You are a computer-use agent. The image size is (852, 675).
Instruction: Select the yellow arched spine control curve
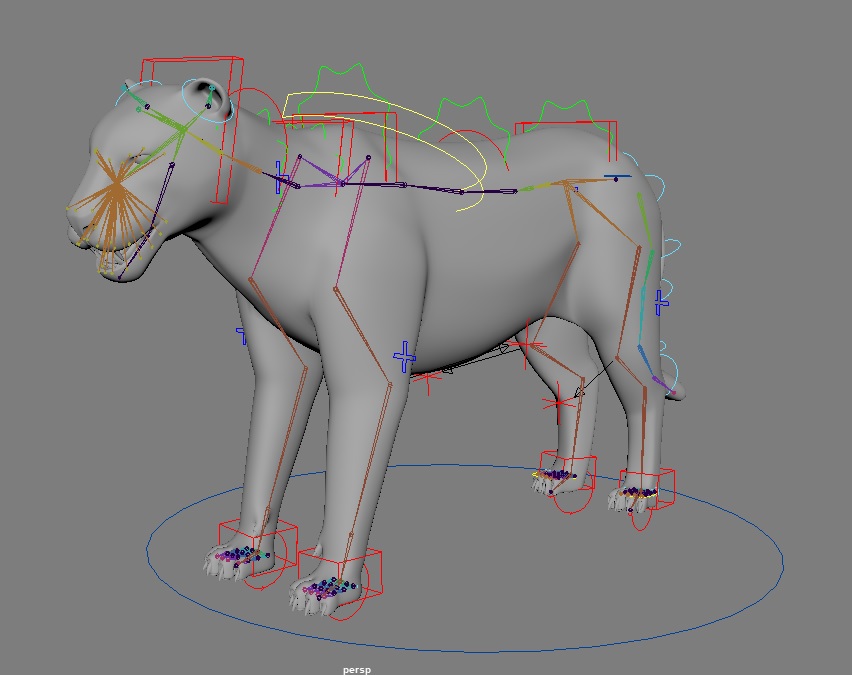coord(384,152)
